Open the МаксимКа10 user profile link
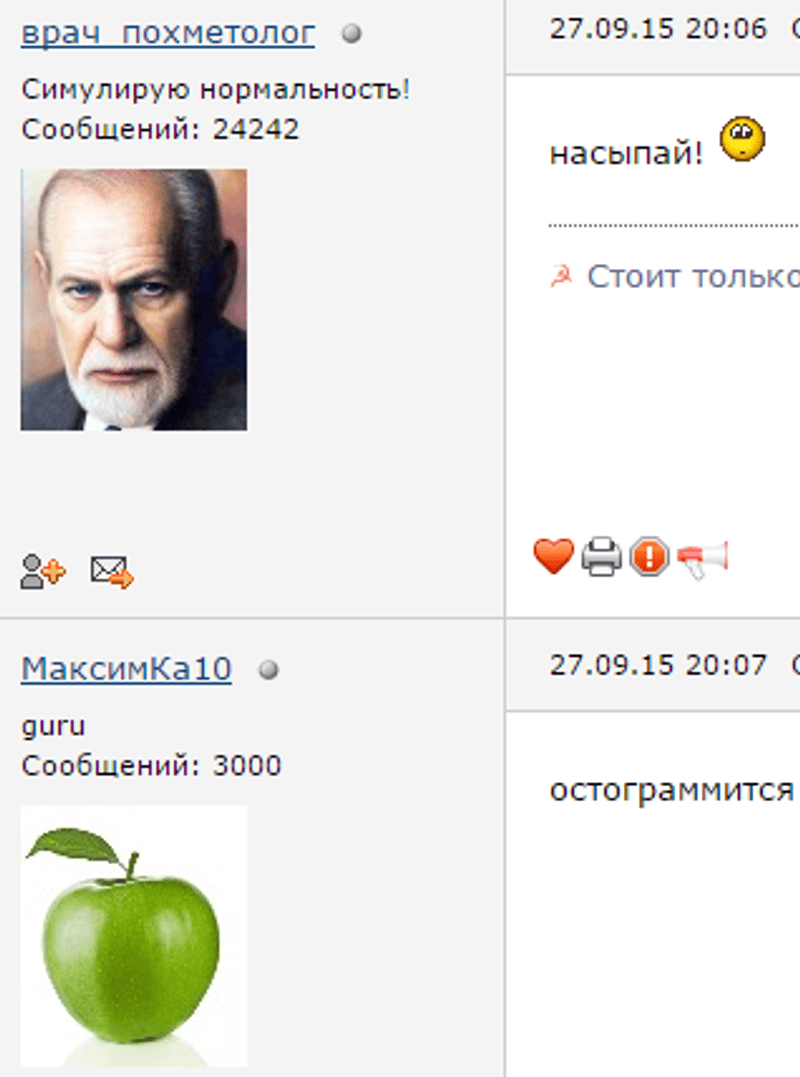 pos(126,668)
